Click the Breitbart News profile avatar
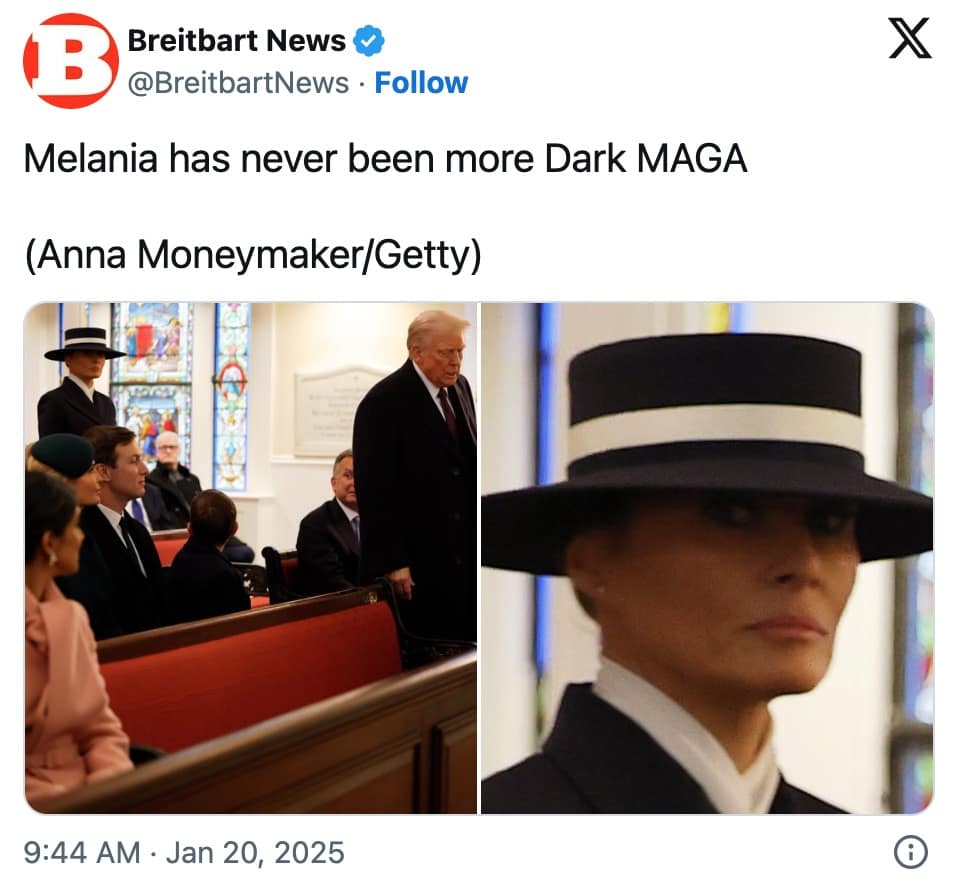 [x=70, y=61]
